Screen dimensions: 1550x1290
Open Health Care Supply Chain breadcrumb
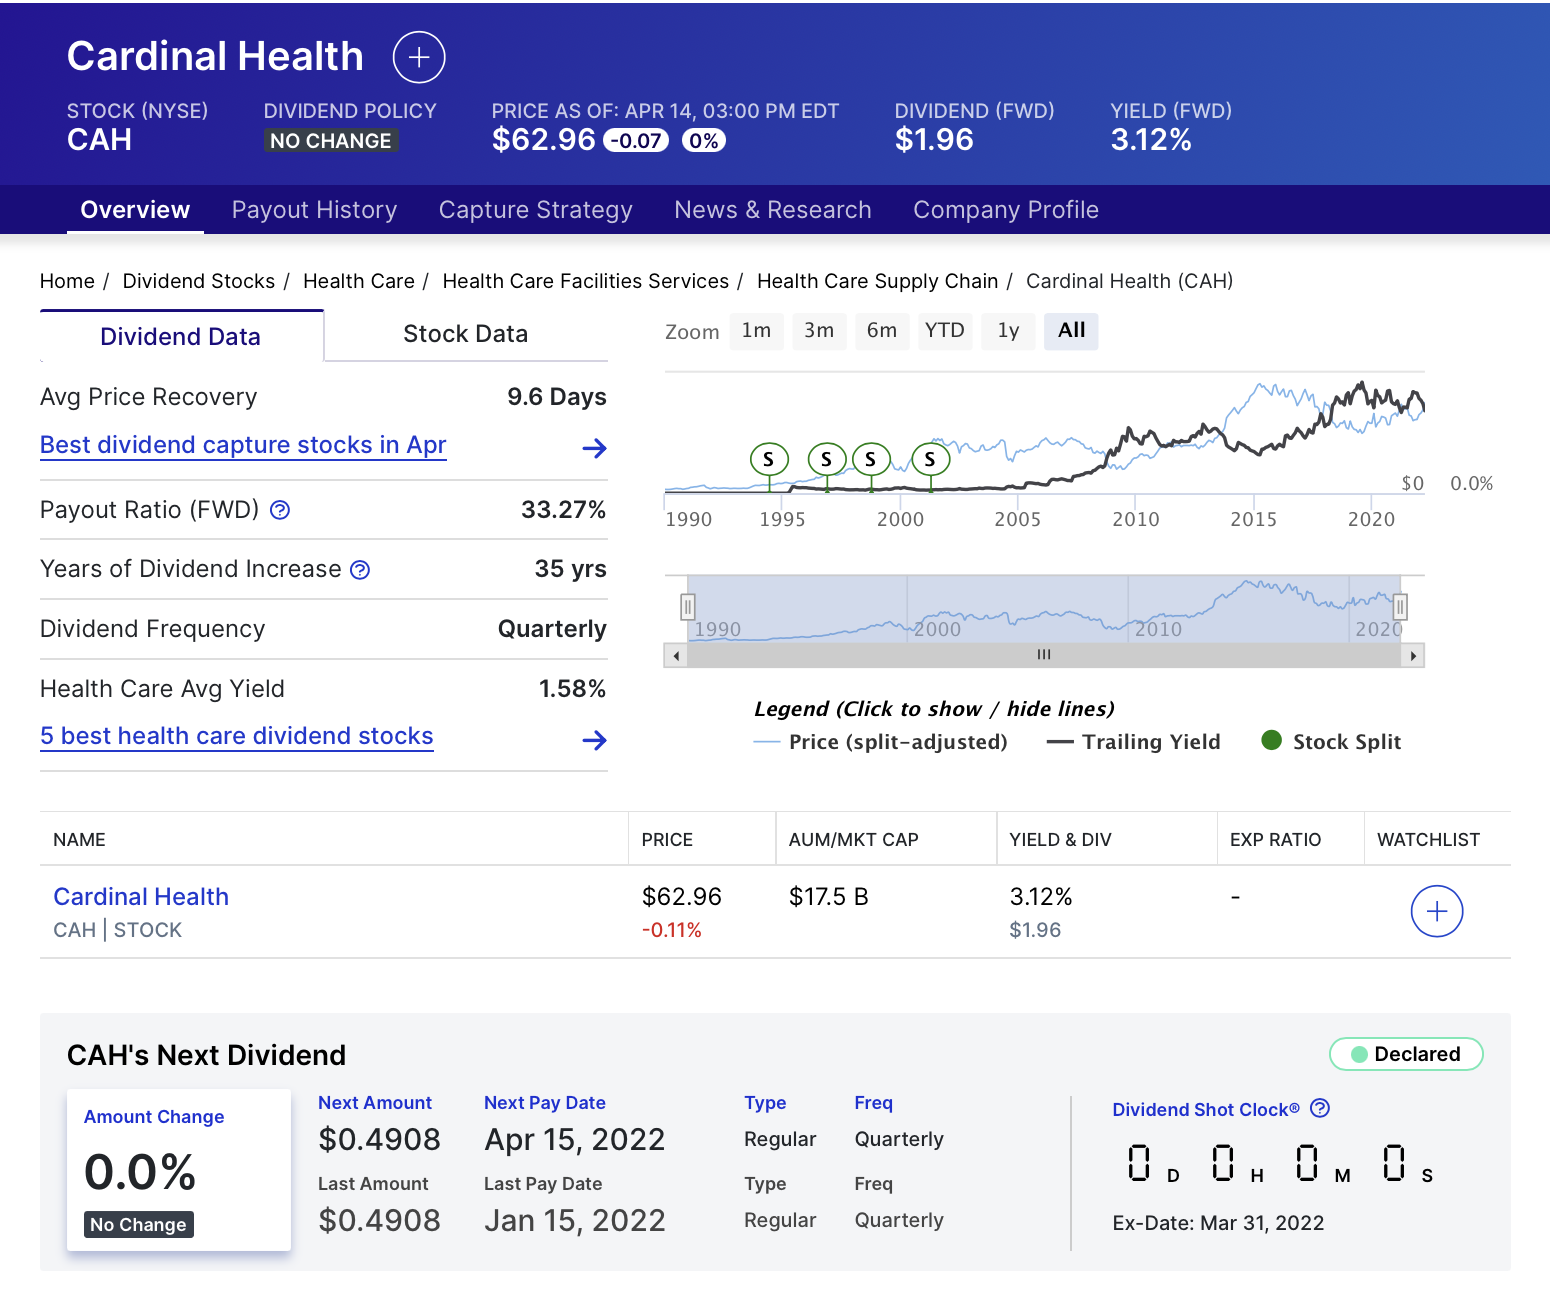pyautogui.click(x=877, y=281)
